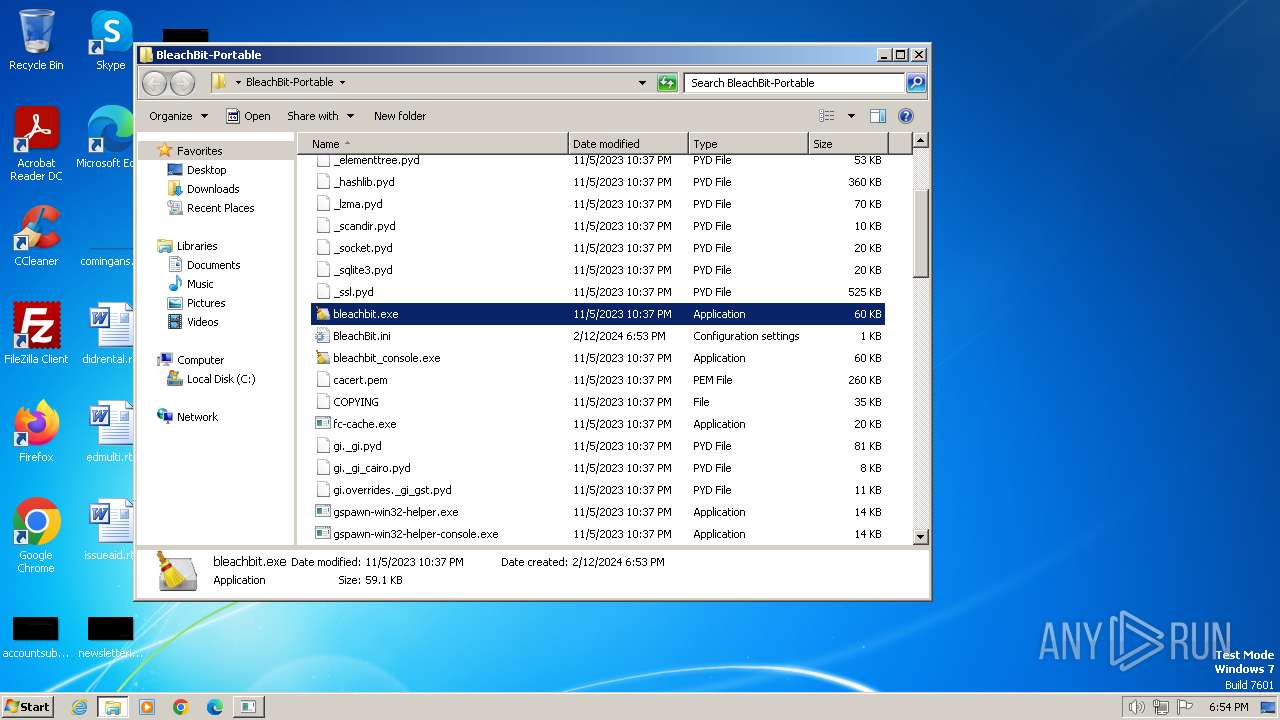This screenshot has height=720, width=1280.
Task: Select Libraries in navigation pane
Action: tap(197, 246)
